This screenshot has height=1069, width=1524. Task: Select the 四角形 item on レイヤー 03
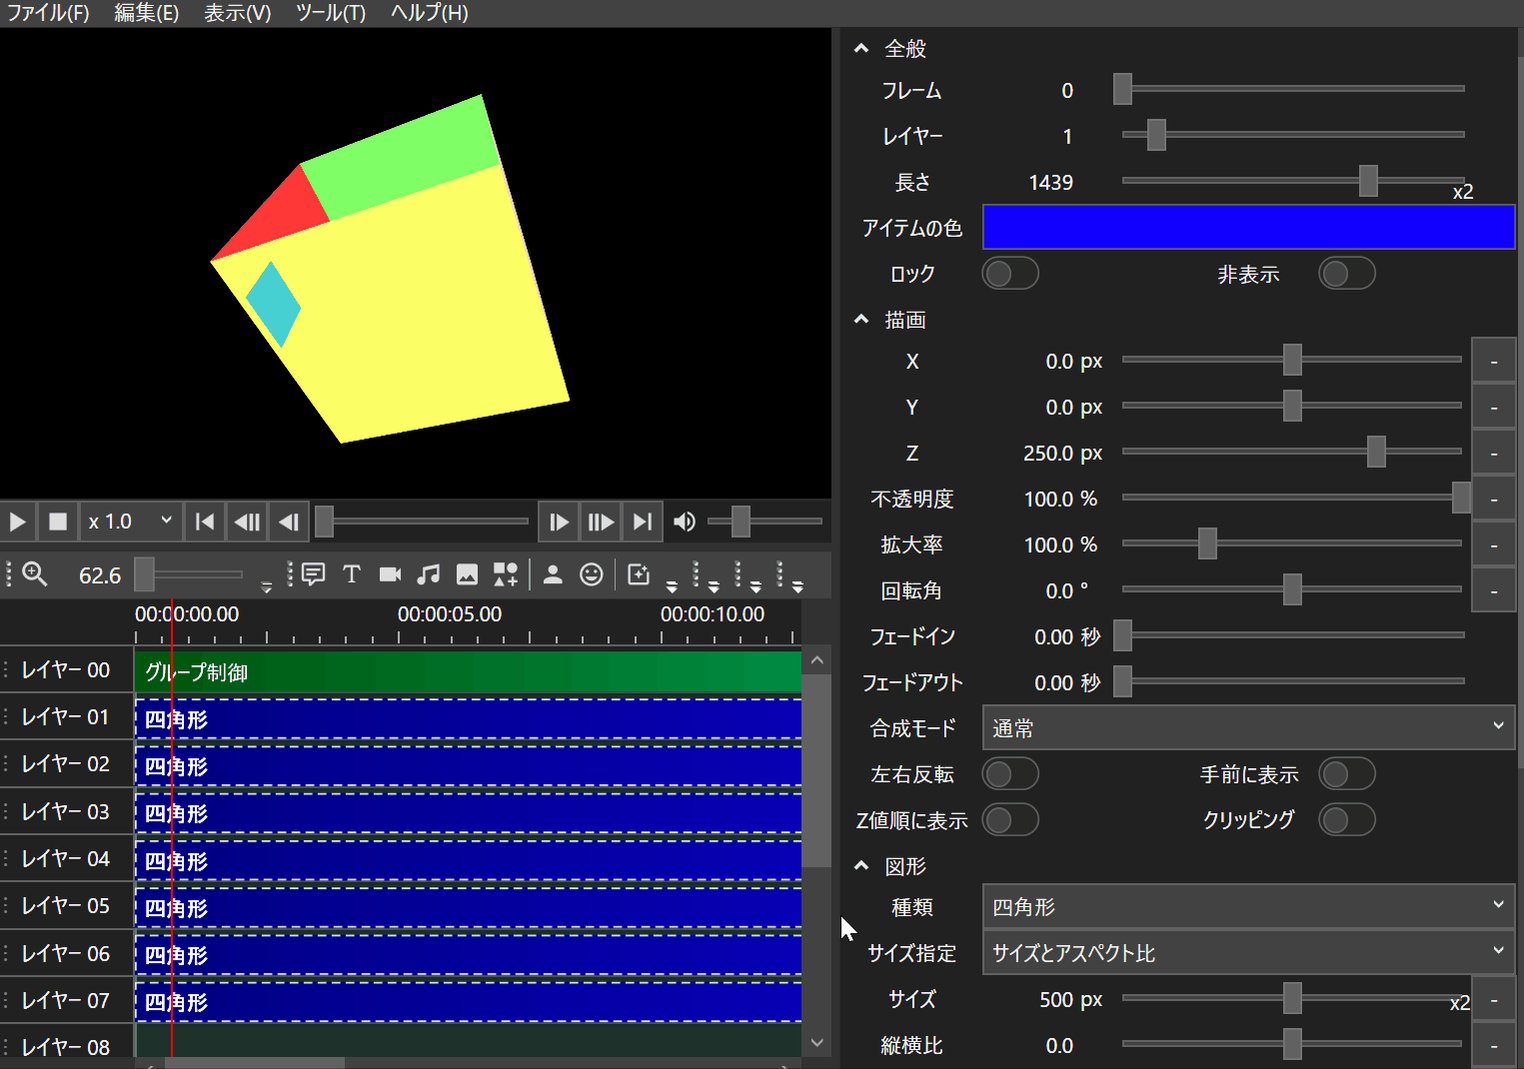[468, 813]
